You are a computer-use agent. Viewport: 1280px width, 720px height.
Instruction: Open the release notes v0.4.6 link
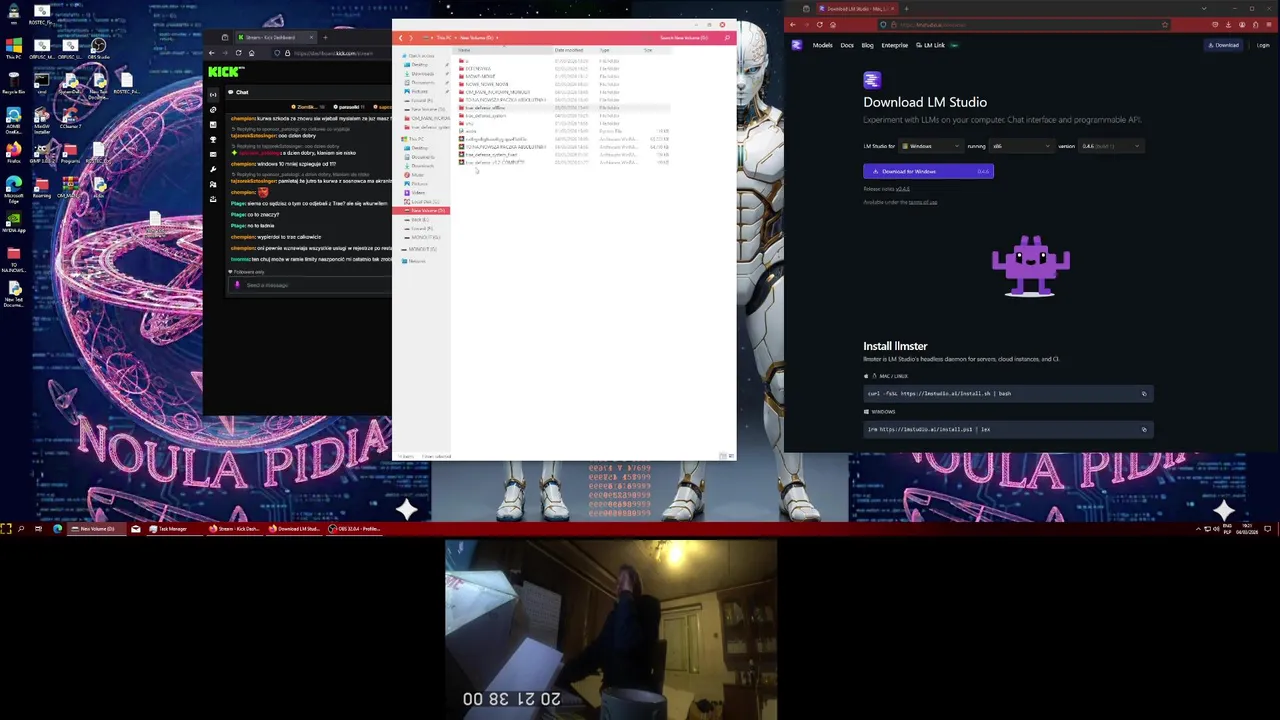902,189
